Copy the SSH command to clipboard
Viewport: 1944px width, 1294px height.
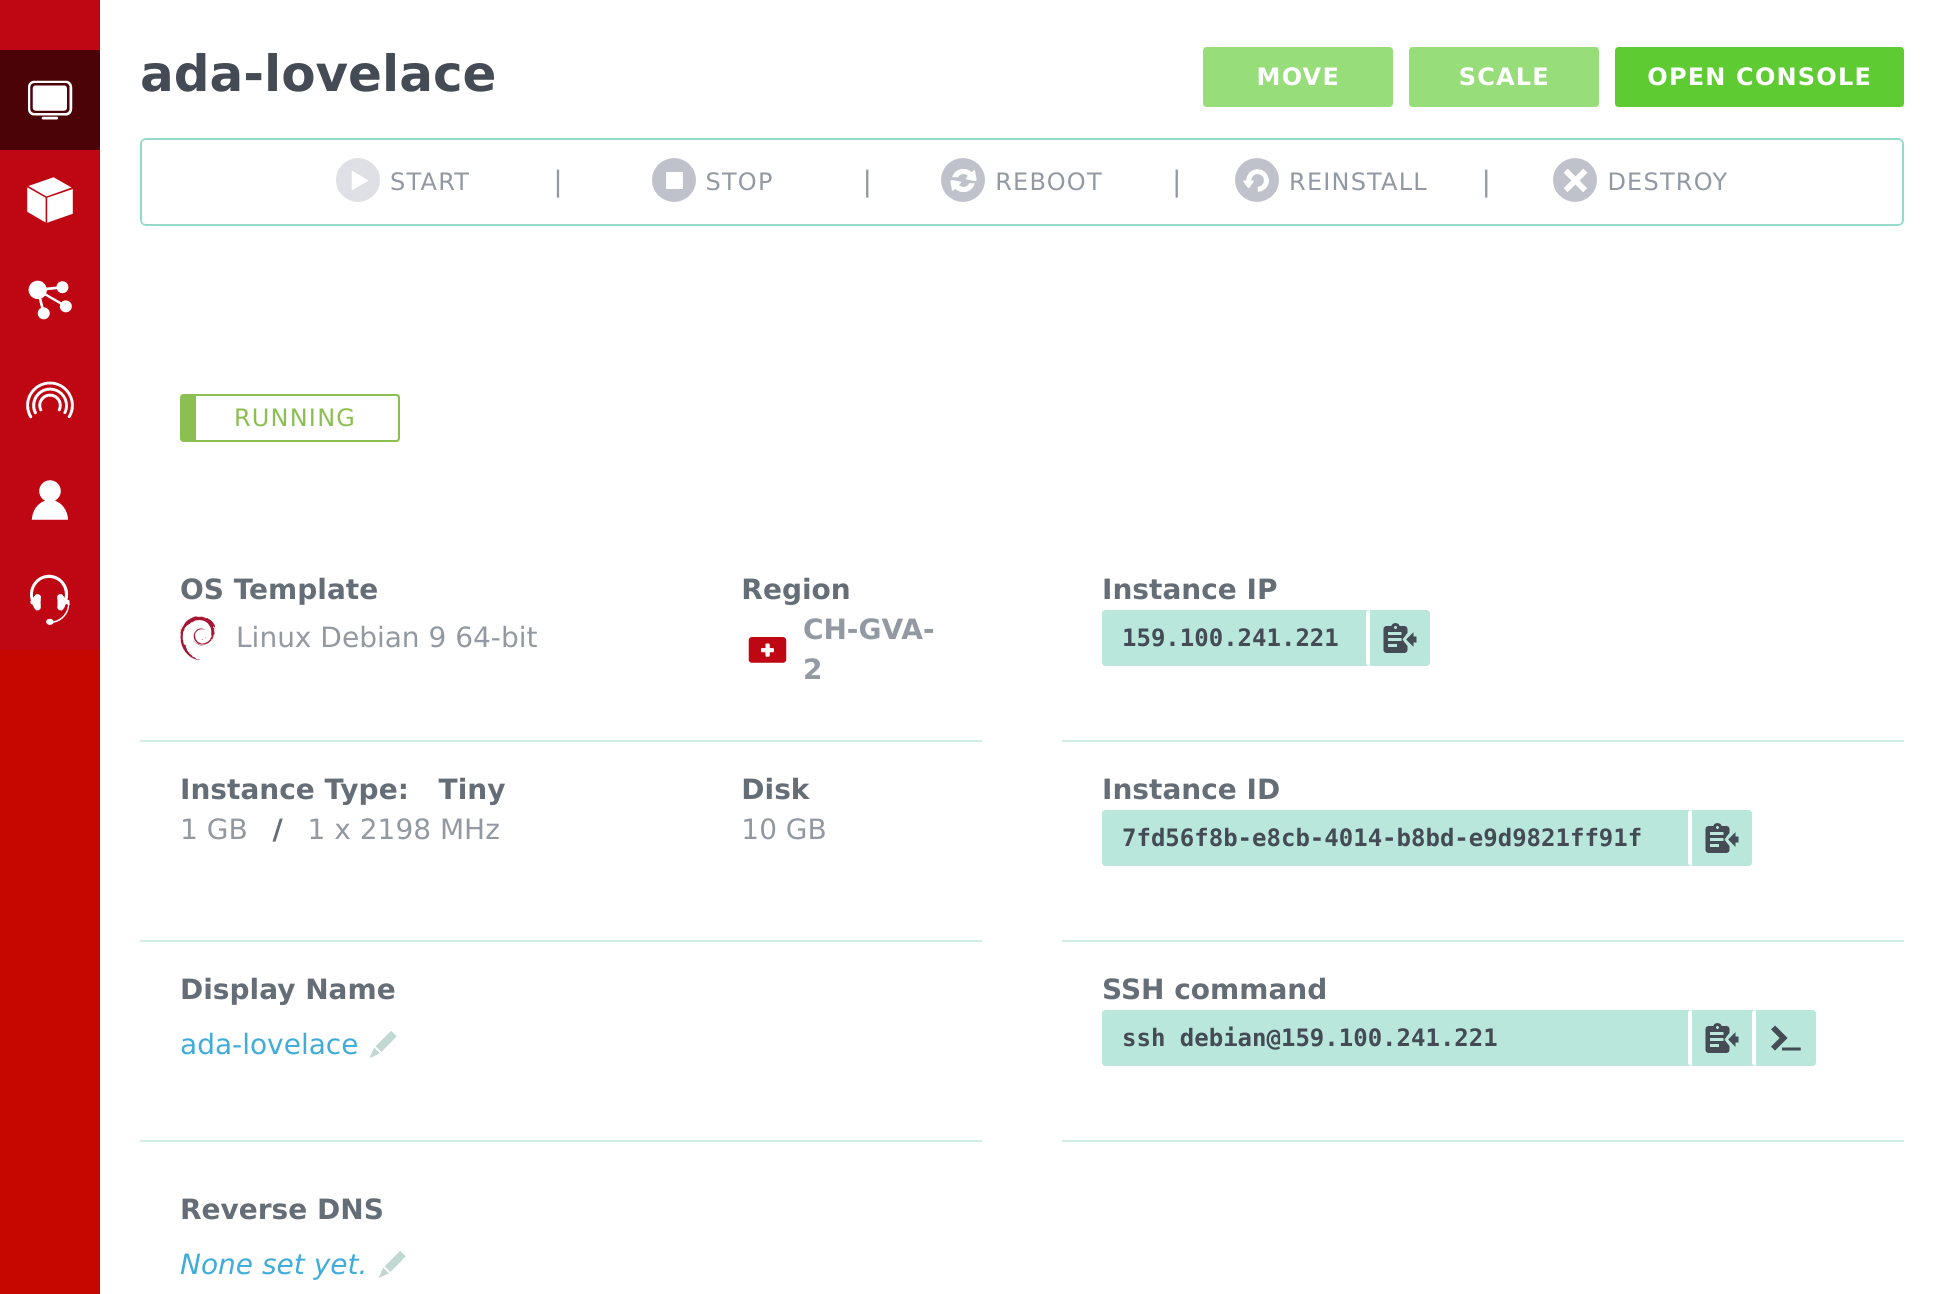coord(1721,1038)
